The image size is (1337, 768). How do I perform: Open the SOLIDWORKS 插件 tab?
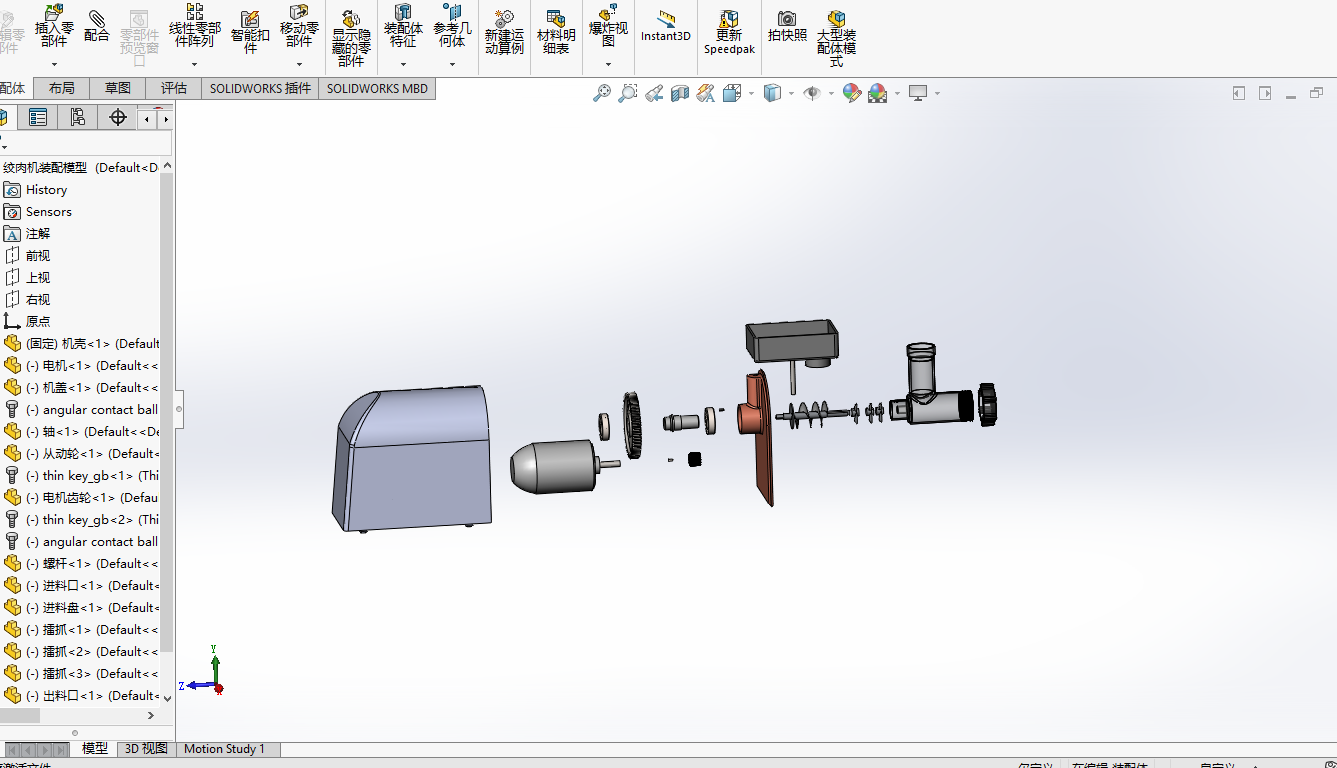[260, 88]
